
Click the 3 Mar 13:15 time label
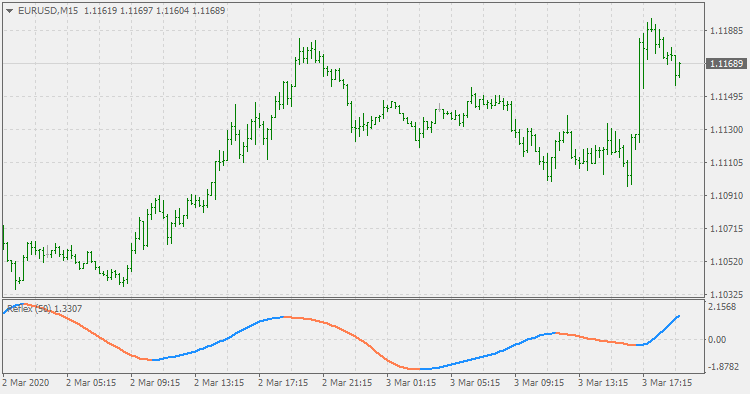tap(603, 383)
